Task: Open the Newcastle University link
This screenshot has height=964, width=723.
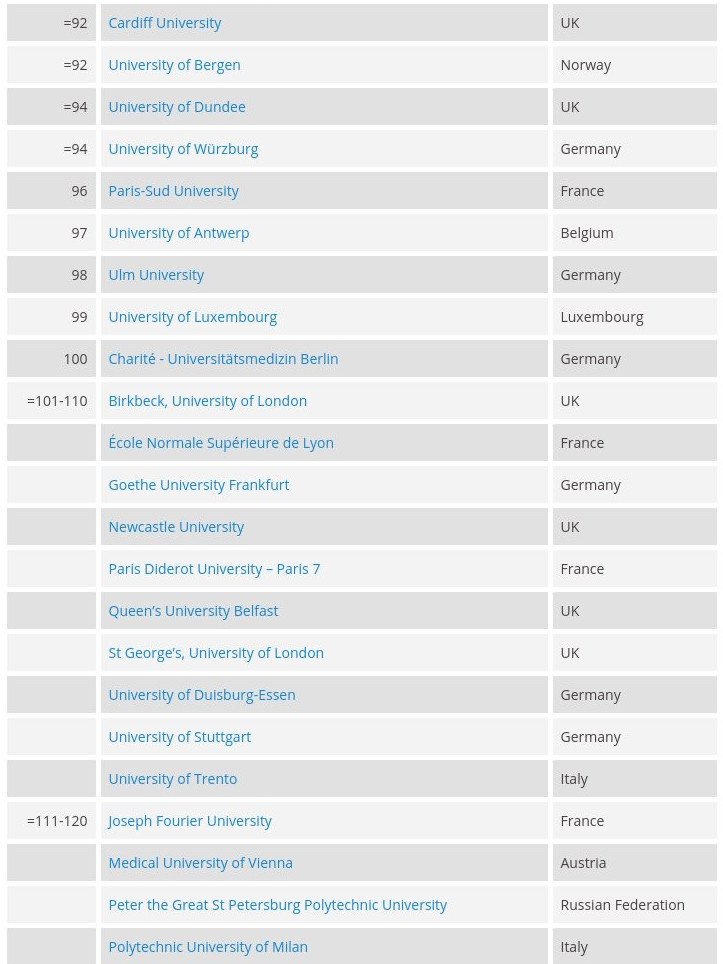Action: pyautogui.click(x=176, y=527)
